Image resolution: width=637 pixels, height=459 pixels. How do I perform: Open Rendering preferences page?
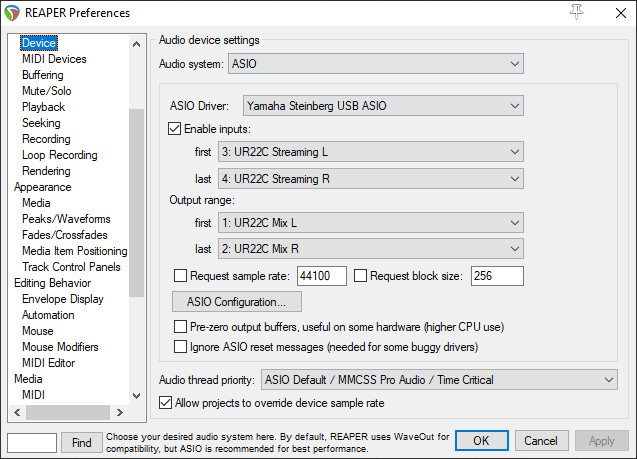click(x=46, y=171)
